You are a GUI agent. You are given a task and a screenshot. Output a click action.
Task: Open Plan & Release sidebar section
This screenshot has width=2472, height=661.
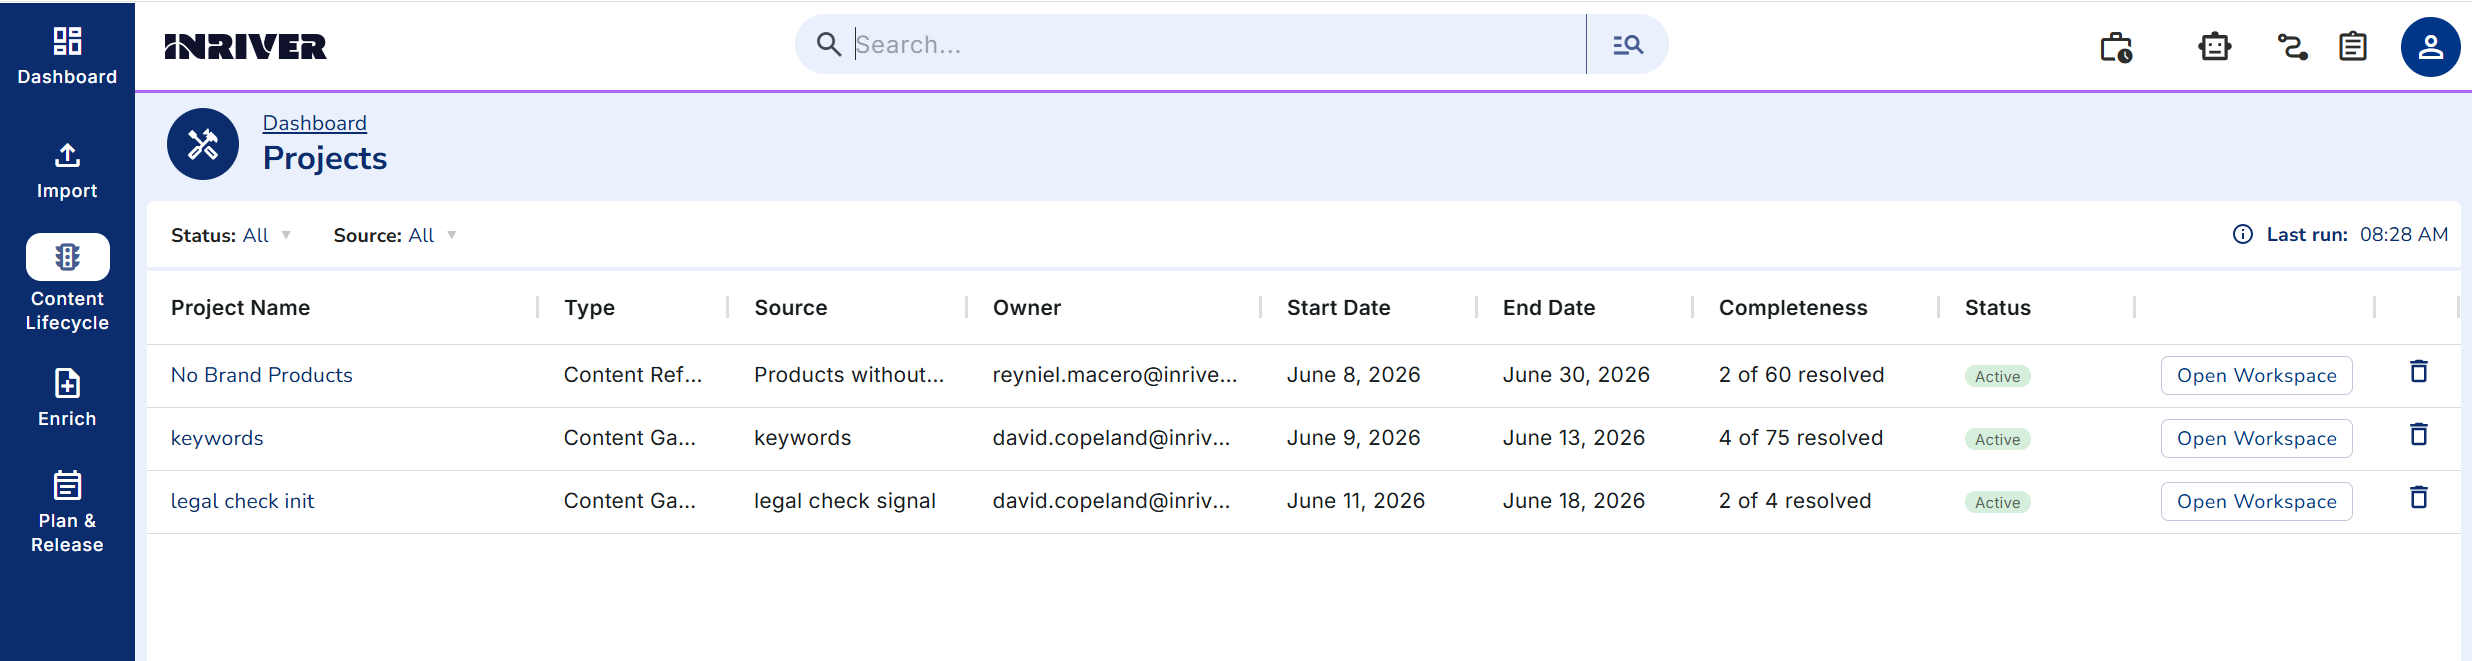(x=67, y=512)
